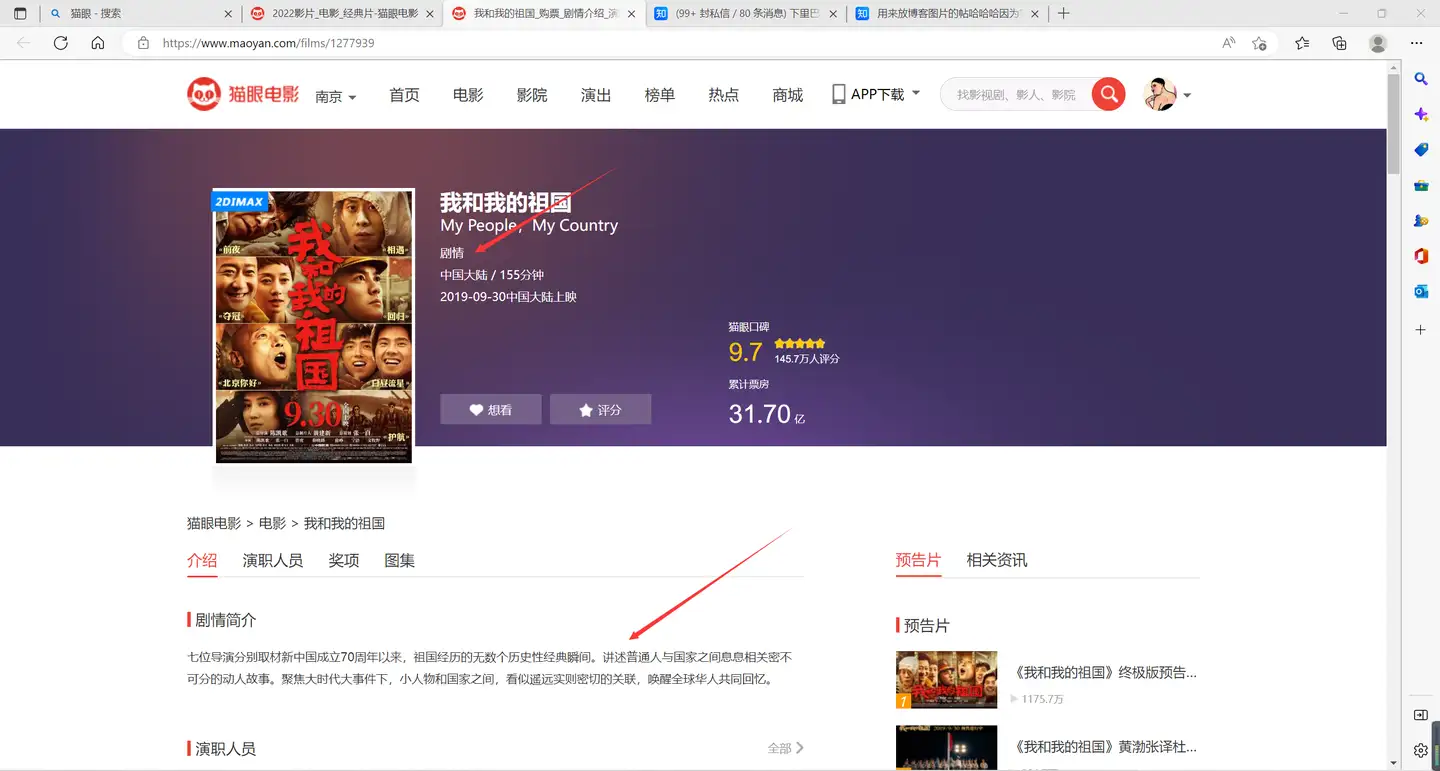Image resolution: width=1440 pixels, height=771 pixels.
Task: Follow the 电影 breadcrumb link
Action: pyautogui.click(x=272, y=523)
